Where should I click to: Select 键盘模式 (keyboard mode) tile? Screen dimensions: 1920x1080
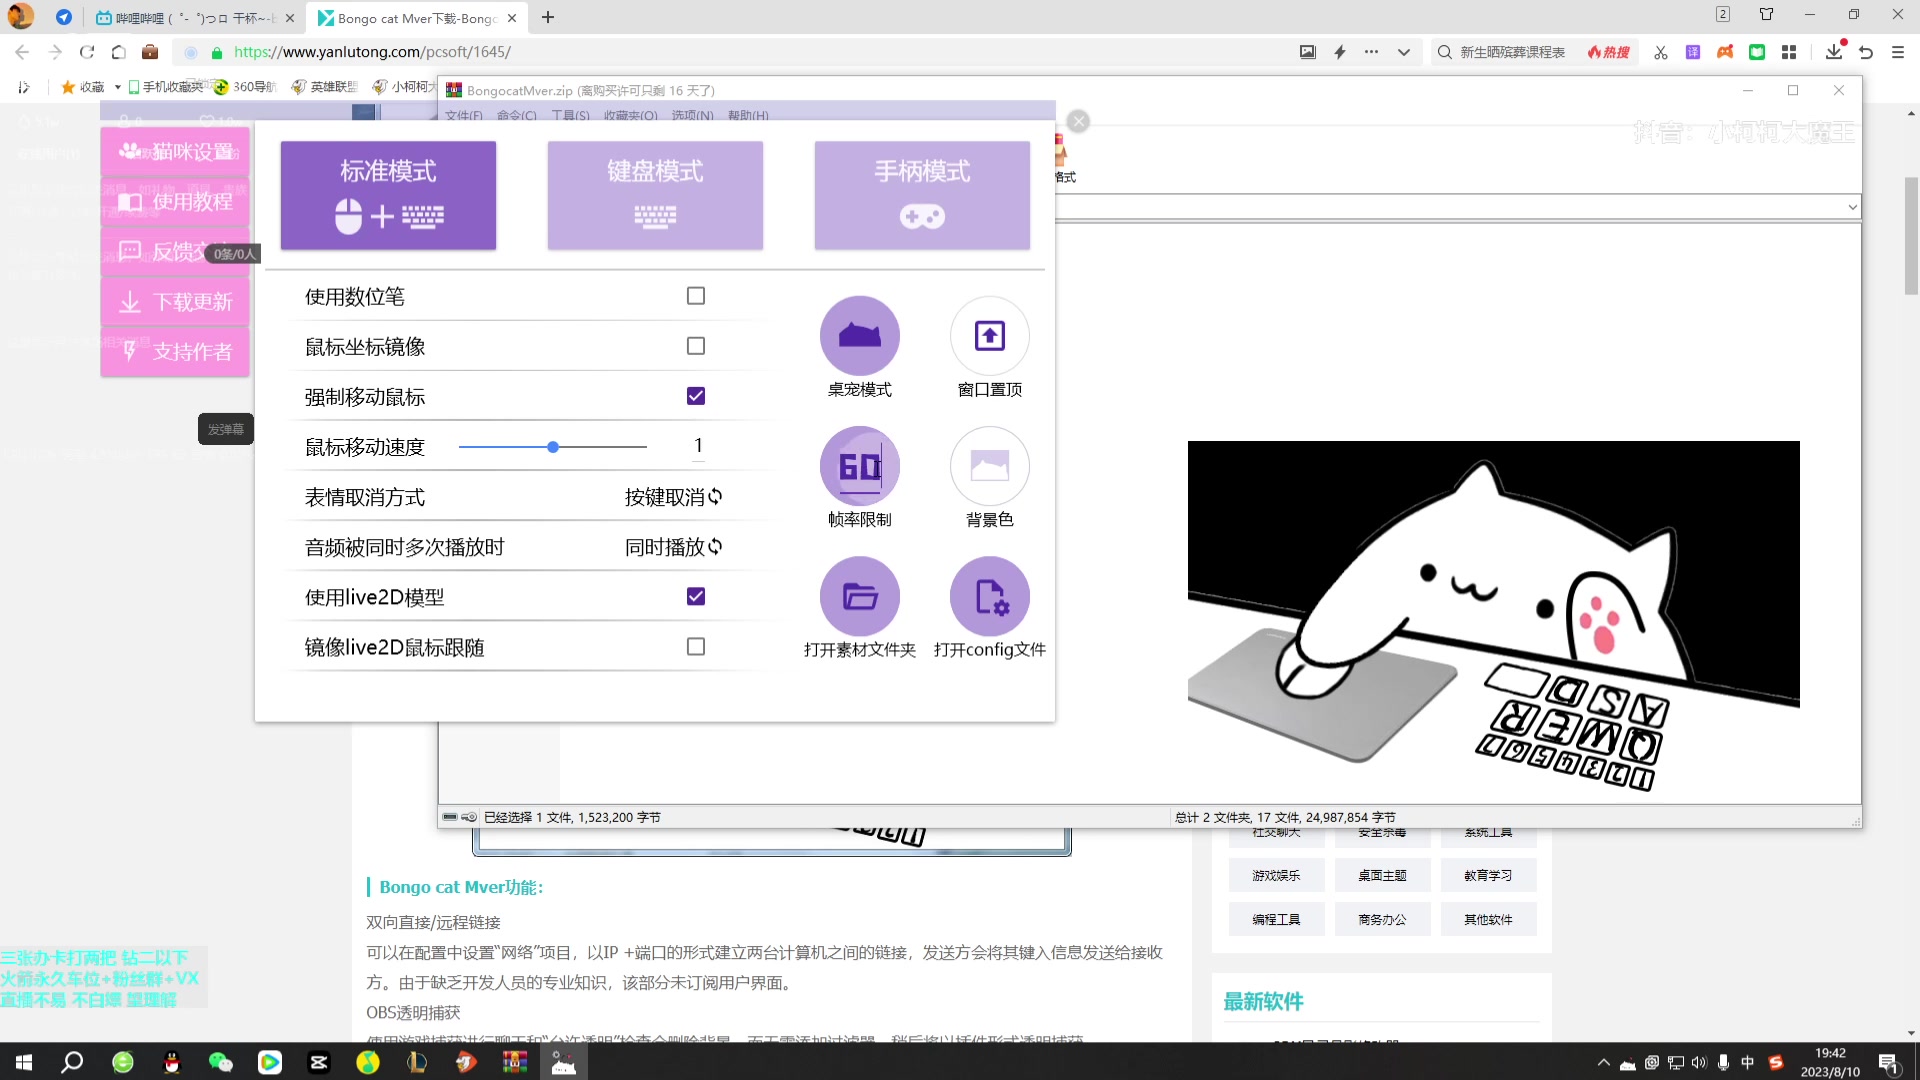click(655, 195)
